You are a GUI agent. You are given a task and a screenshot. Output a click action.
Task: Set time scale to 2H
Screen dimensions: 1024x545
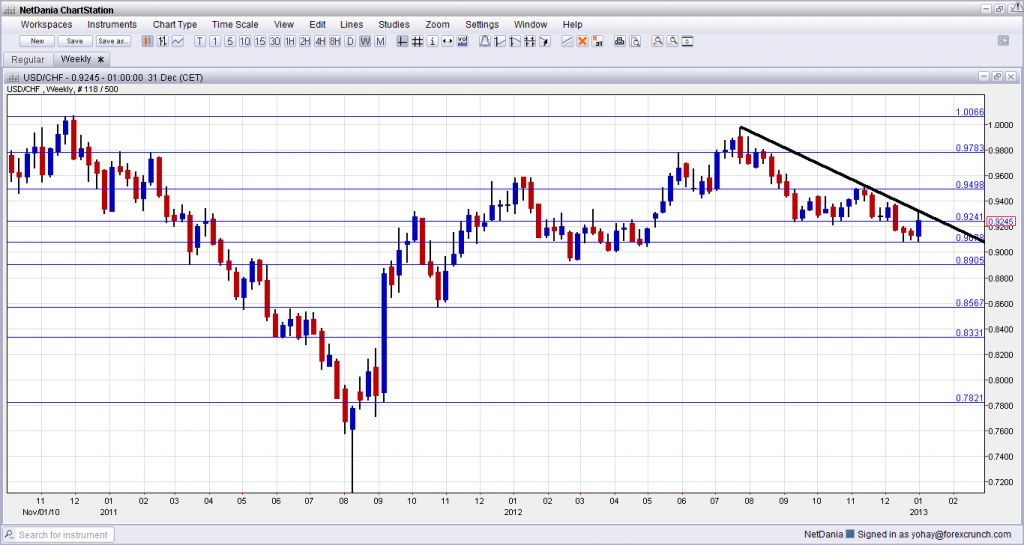305,41
